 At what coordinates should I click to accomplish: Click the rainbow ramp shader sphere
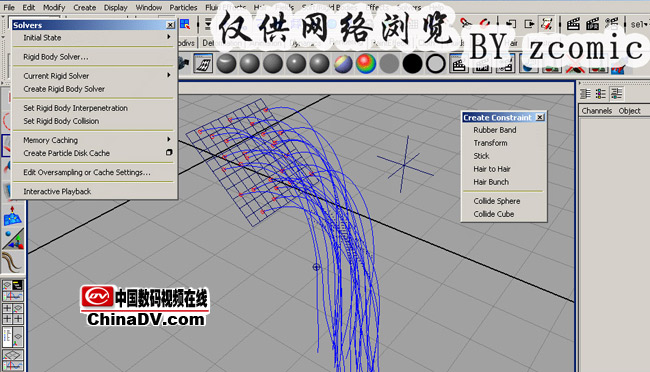(366, 64)
